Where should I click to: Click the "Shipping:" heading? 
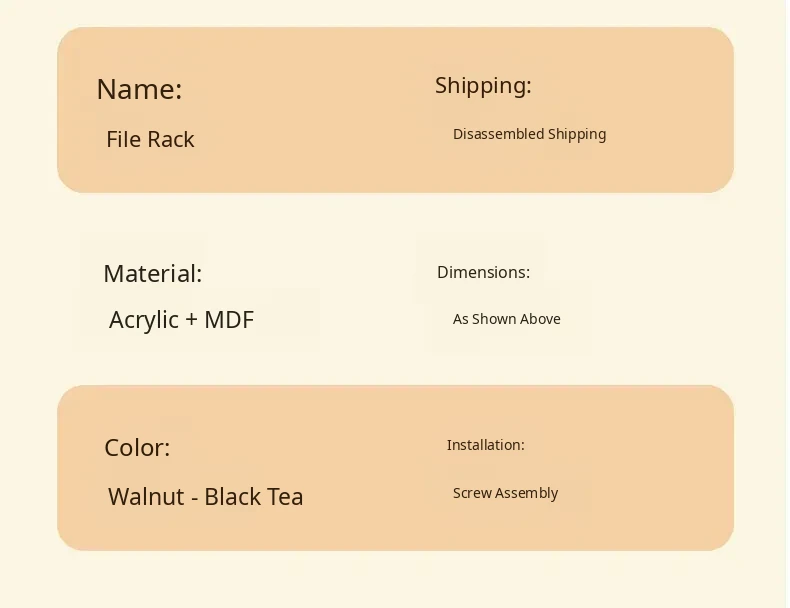[x=483, y=86]
